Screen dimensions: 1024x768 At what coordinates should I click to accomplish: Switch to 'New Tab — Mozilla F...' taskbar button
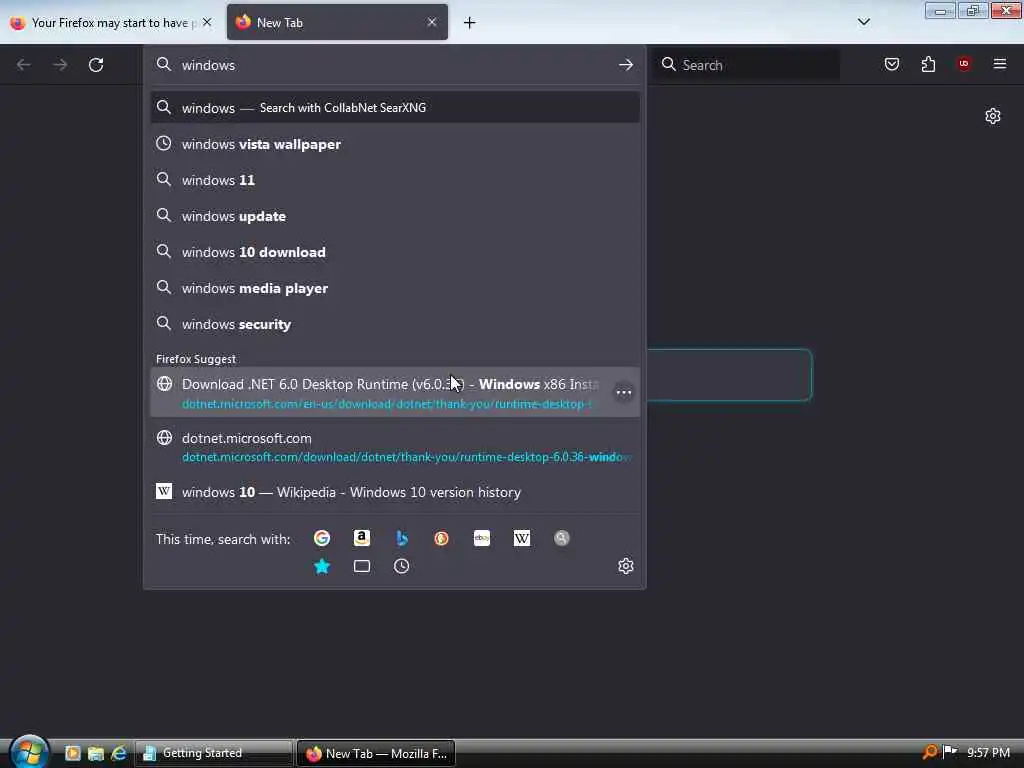click(x=376, y=753)
